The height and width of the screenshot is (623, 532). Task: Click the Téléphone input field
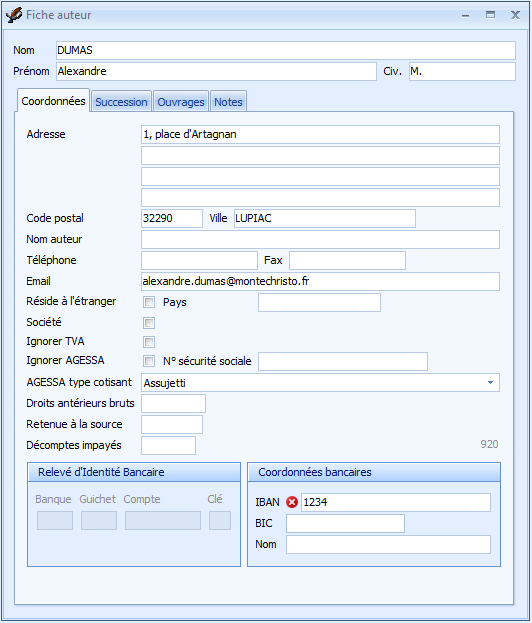tap(199, 260)
